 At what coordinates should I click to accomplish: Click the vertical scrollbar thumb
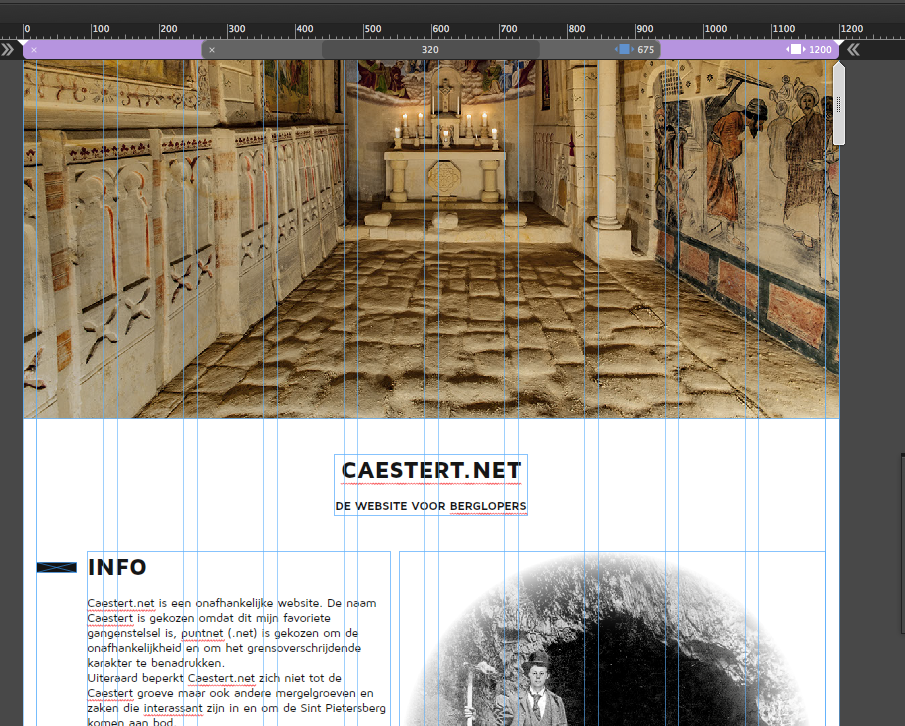[839, 104]
